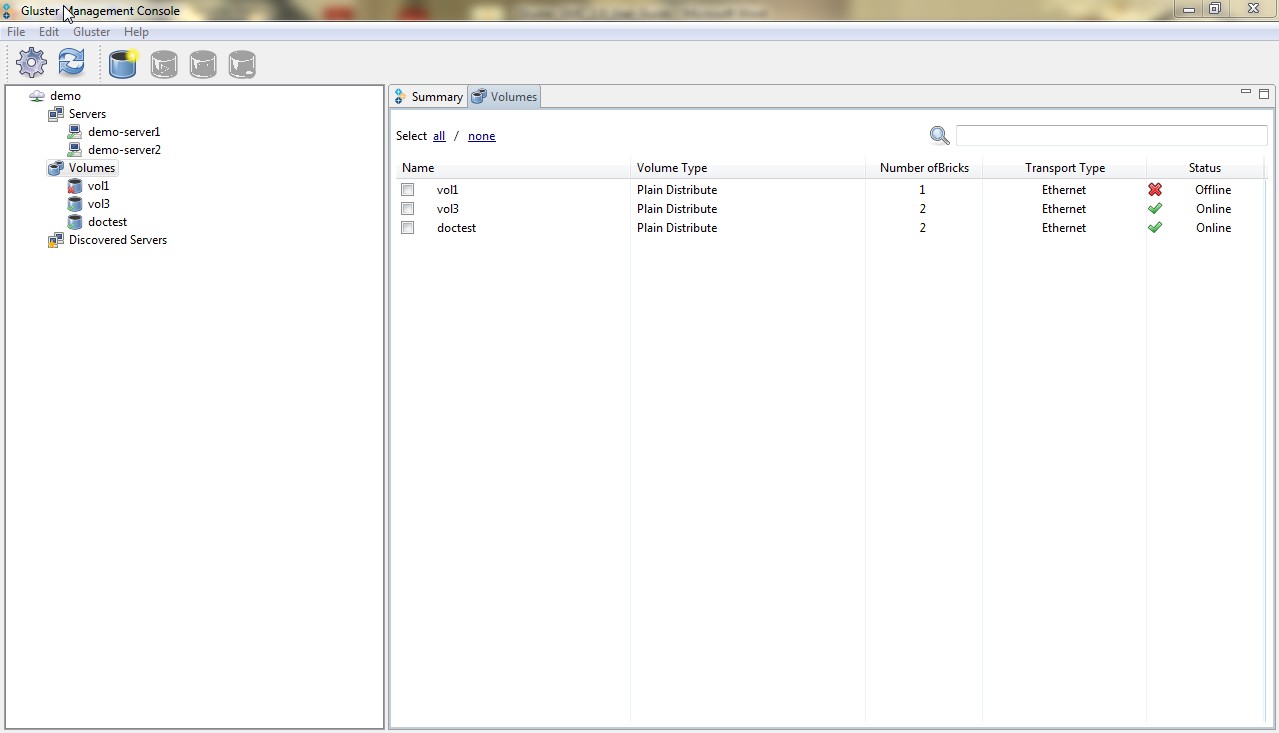Tick the vol1 checkbox
Screen dimensions: 1279x733
pos(408,190)
